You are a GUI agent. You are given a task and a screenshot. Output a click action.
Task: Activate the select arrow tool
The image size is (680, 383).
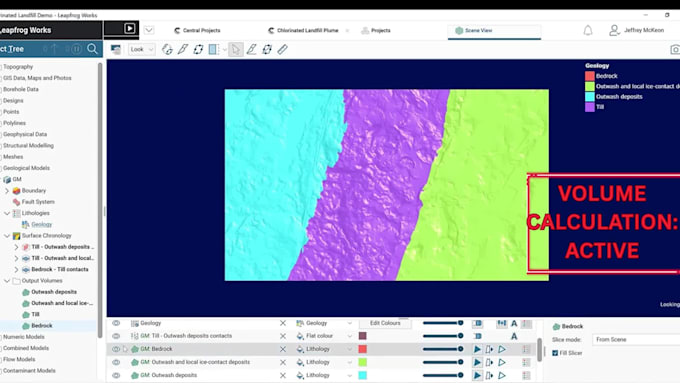tap(235, 49)
